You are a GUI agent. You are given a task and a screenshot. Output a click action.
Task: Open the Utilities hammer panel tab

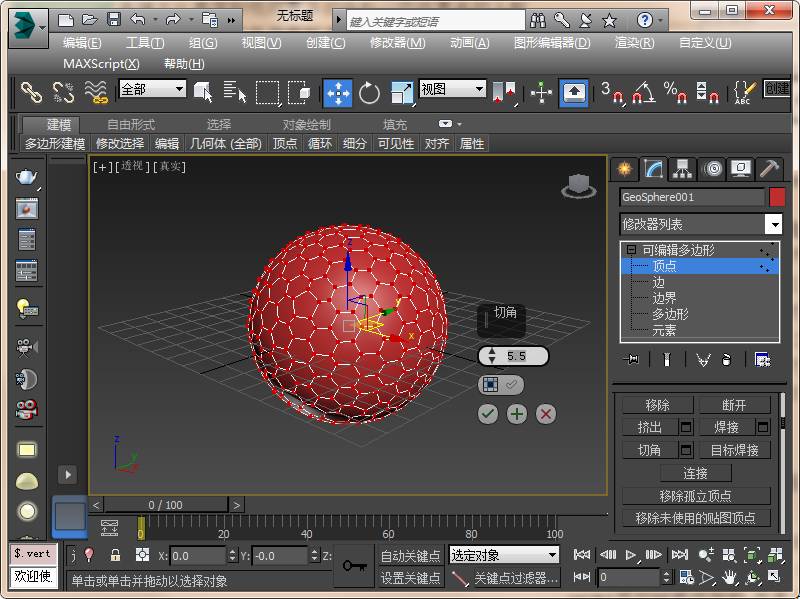769,169
